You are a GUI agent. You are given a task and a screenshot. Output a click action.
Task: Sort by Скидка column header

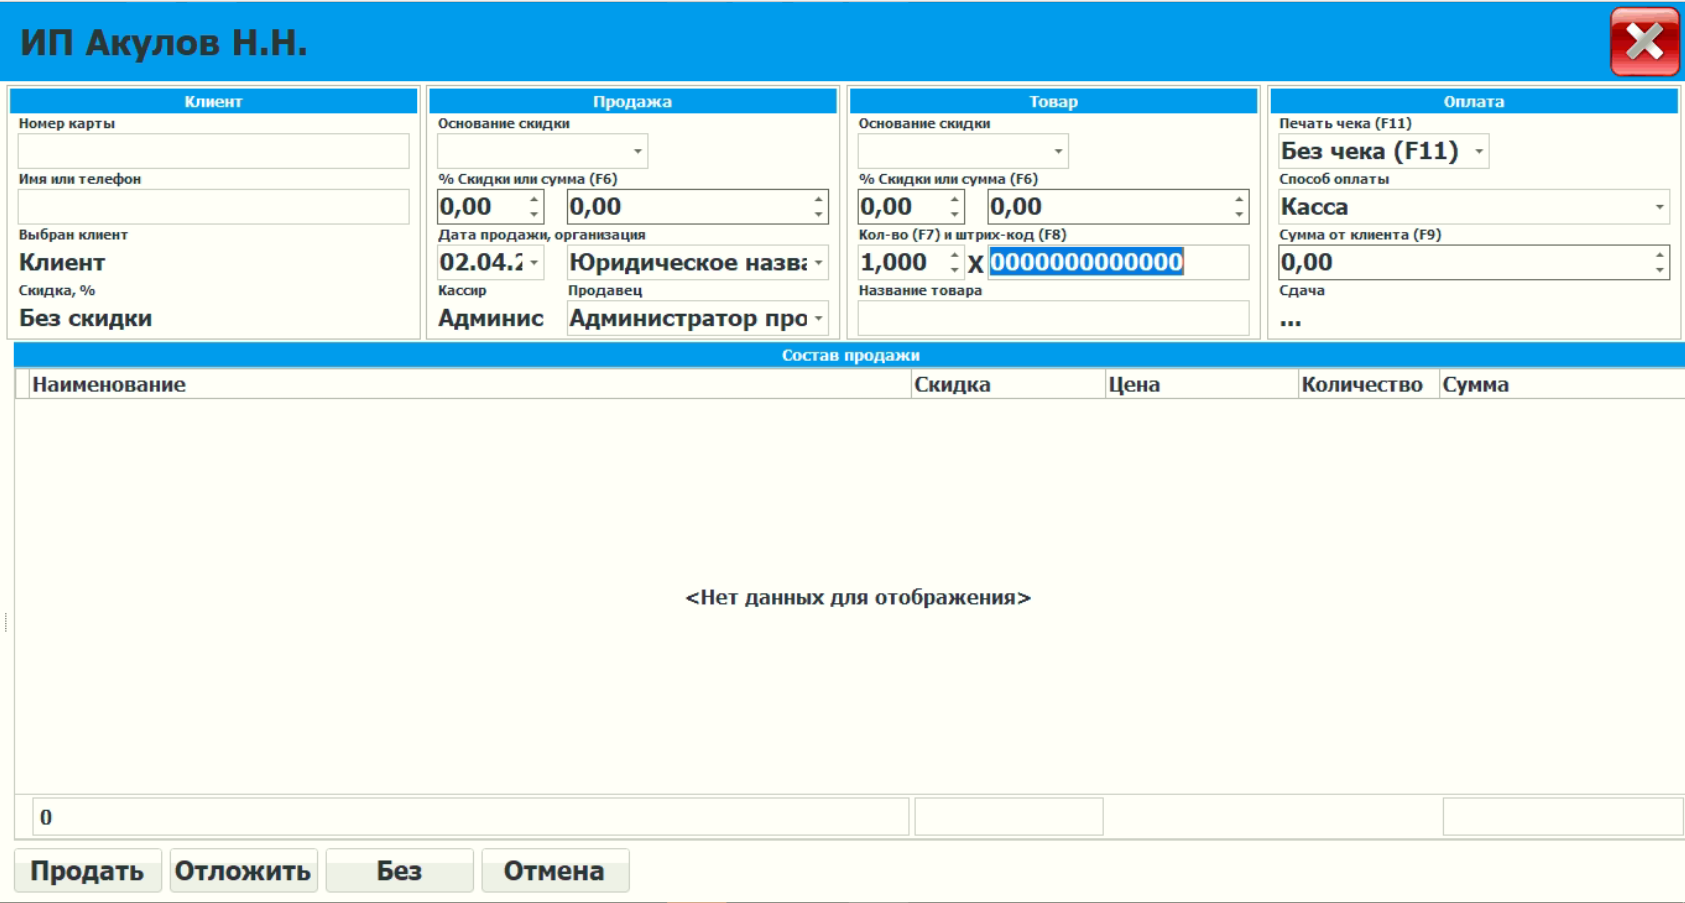click(x=1008, y=384)
